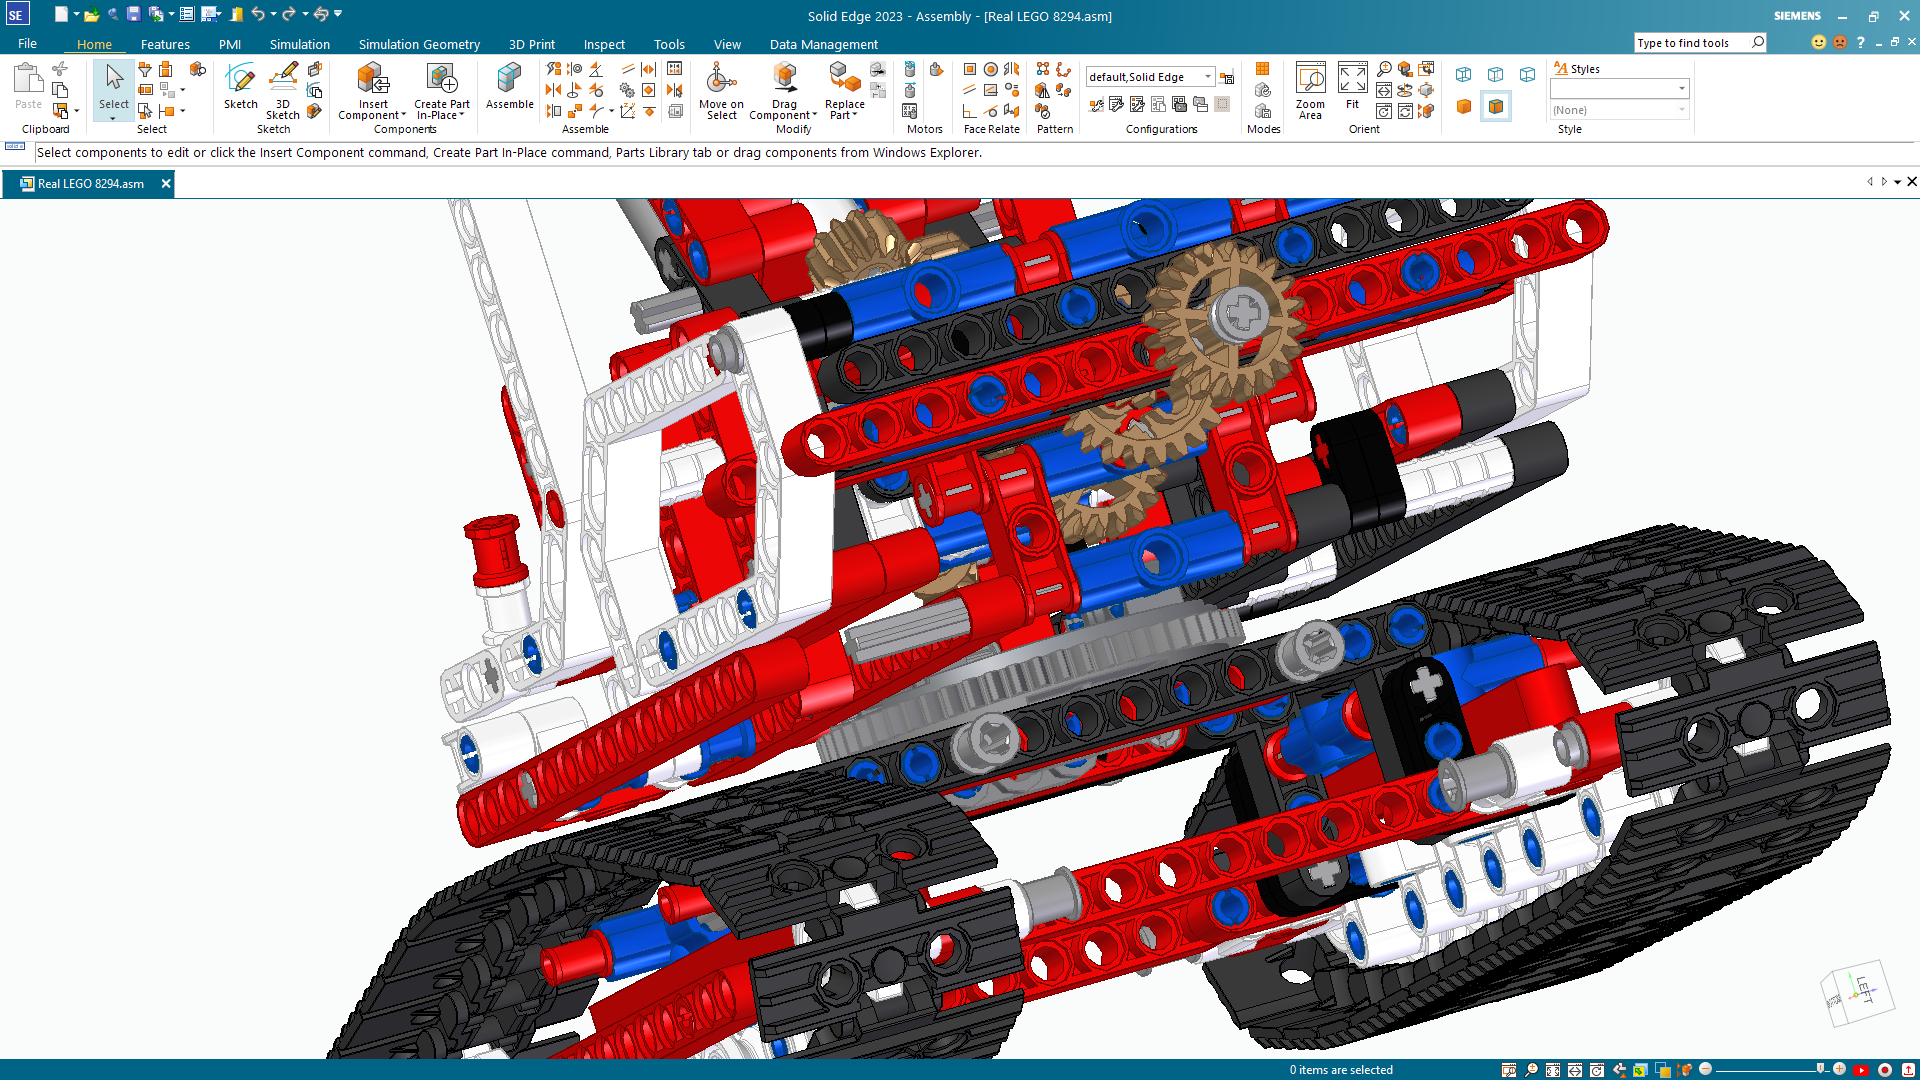This screenshot has width=1920, height=1080.
Task: Close the Real LEGO 8294.asm tab
Action: tap(166, 183)
